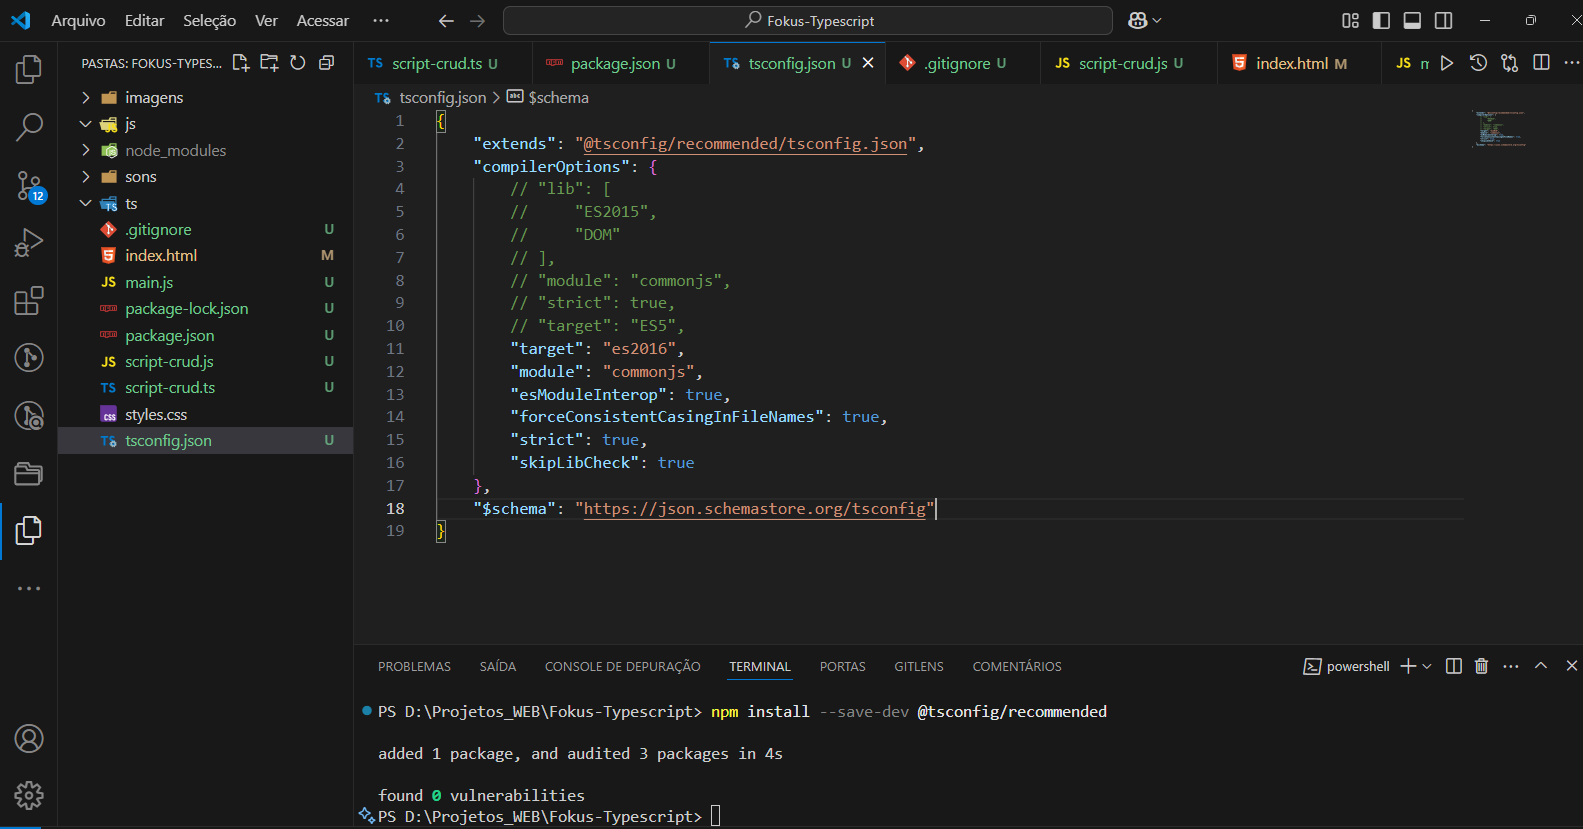Open the Explorer view in activity bar
Viewport: 1583px width, 829px height.
click(29, 69)
